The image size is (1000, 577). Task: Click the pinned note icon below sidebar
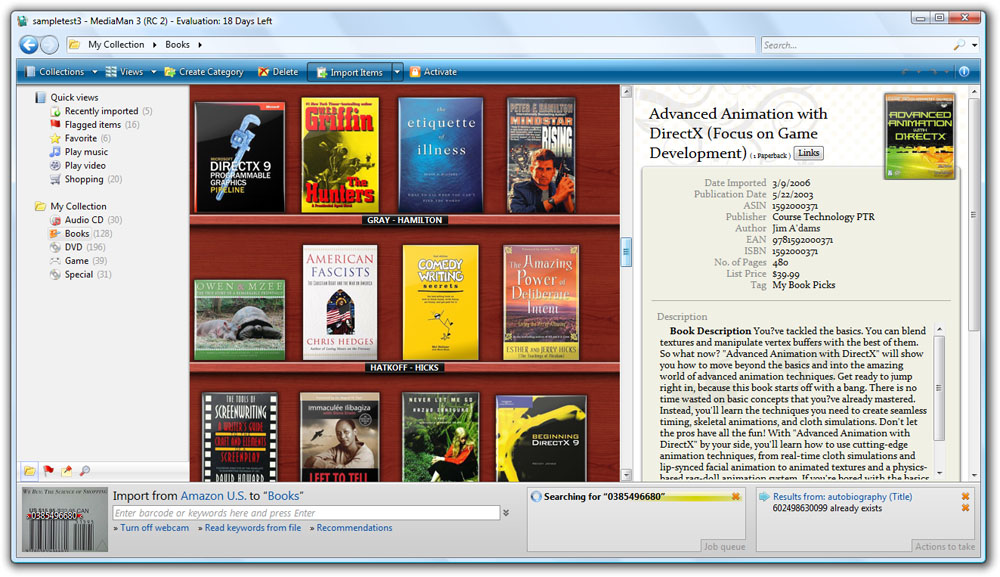(66, 471)
